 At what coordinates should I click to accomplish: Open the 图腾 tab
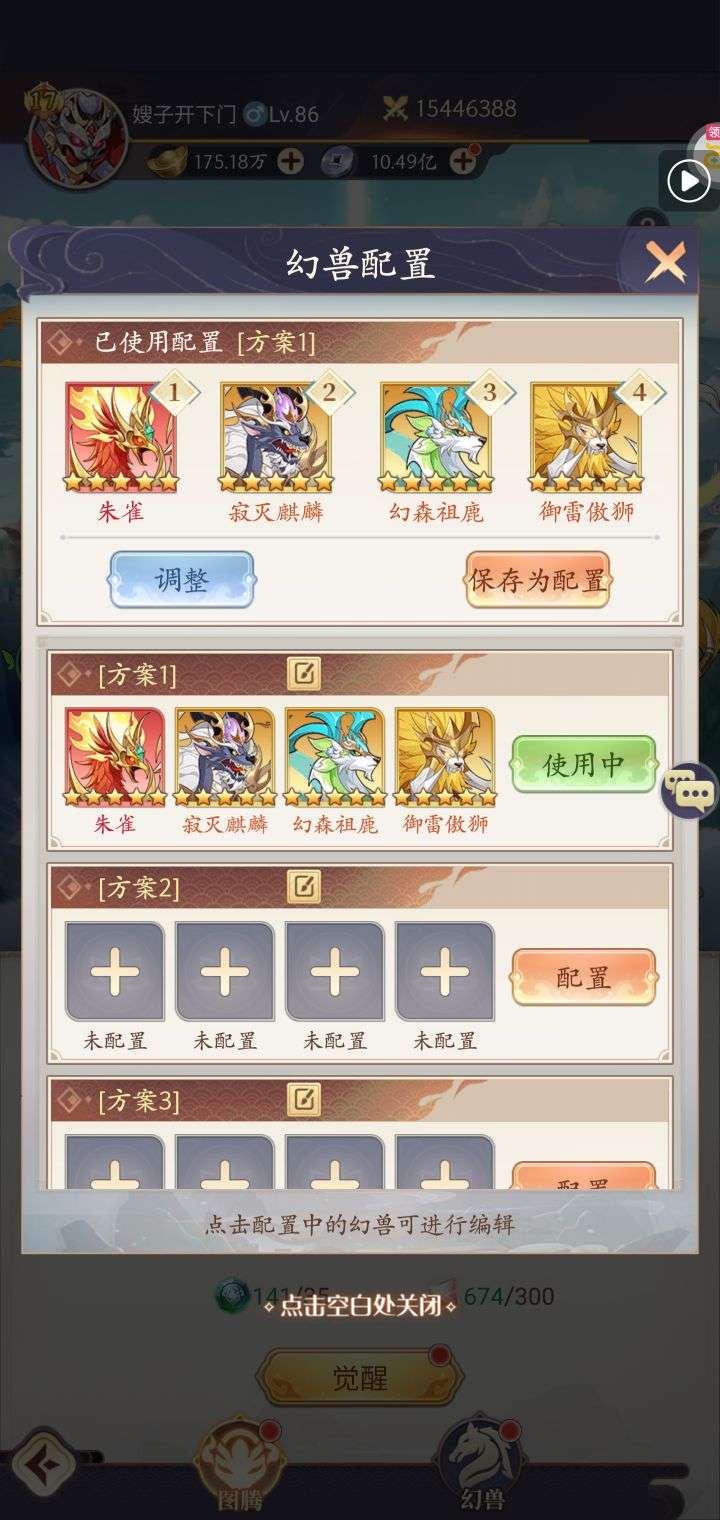pyautogui.click(x=240, y=1463)
